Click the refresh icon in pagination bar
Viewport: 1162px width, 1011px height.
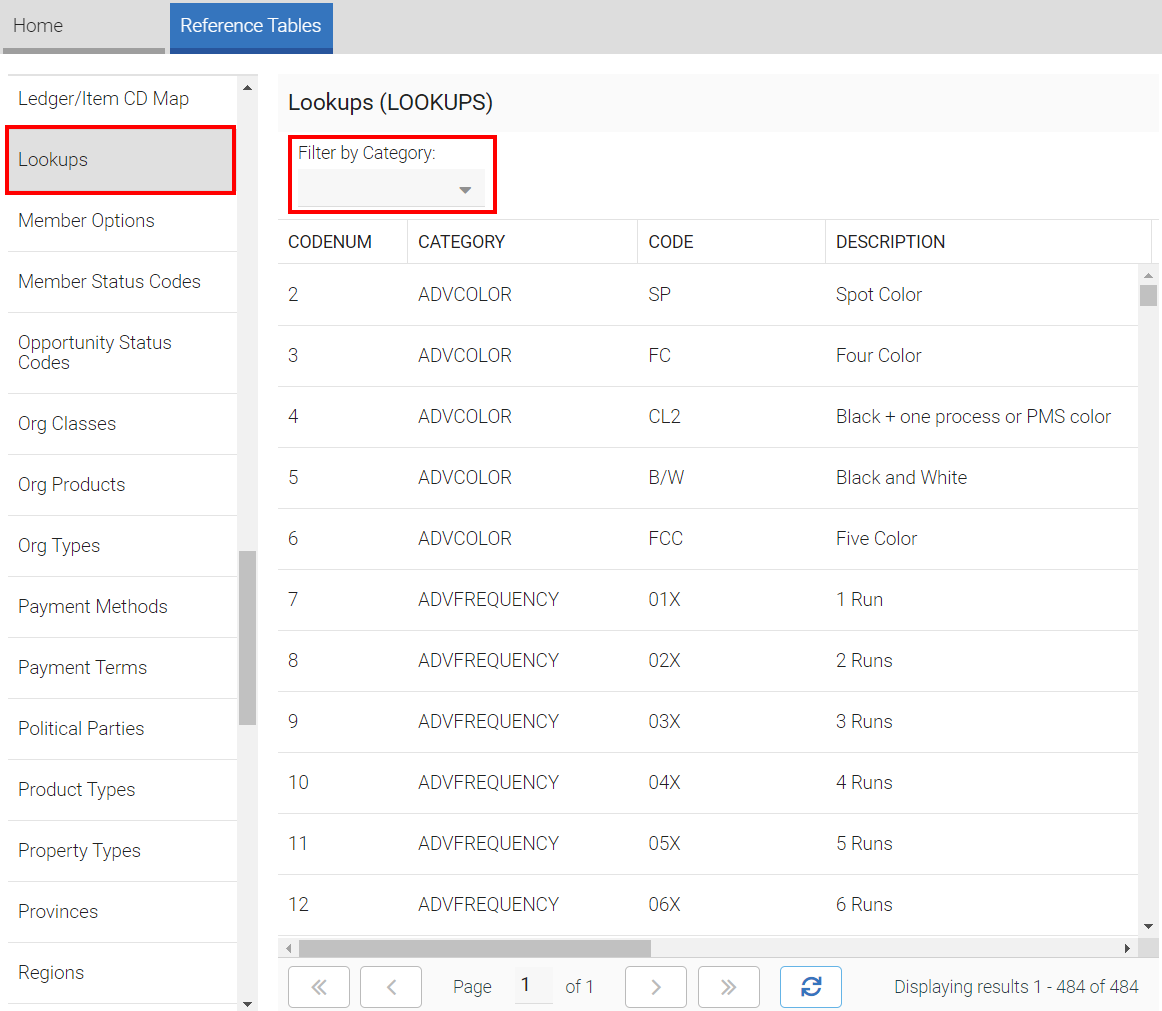click(810, 987)
